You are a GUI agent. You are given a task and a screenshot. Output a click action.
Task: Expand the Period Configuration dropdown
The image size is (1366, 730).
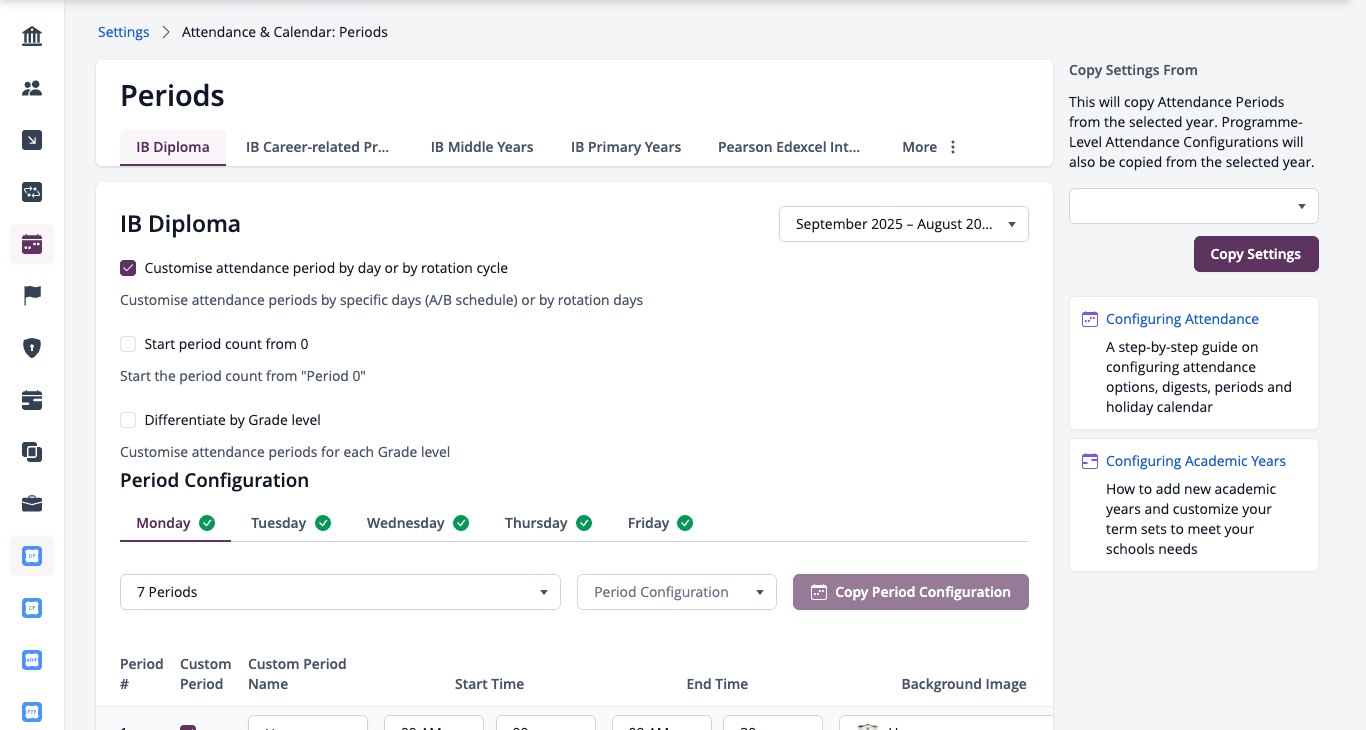pos(677,592)
